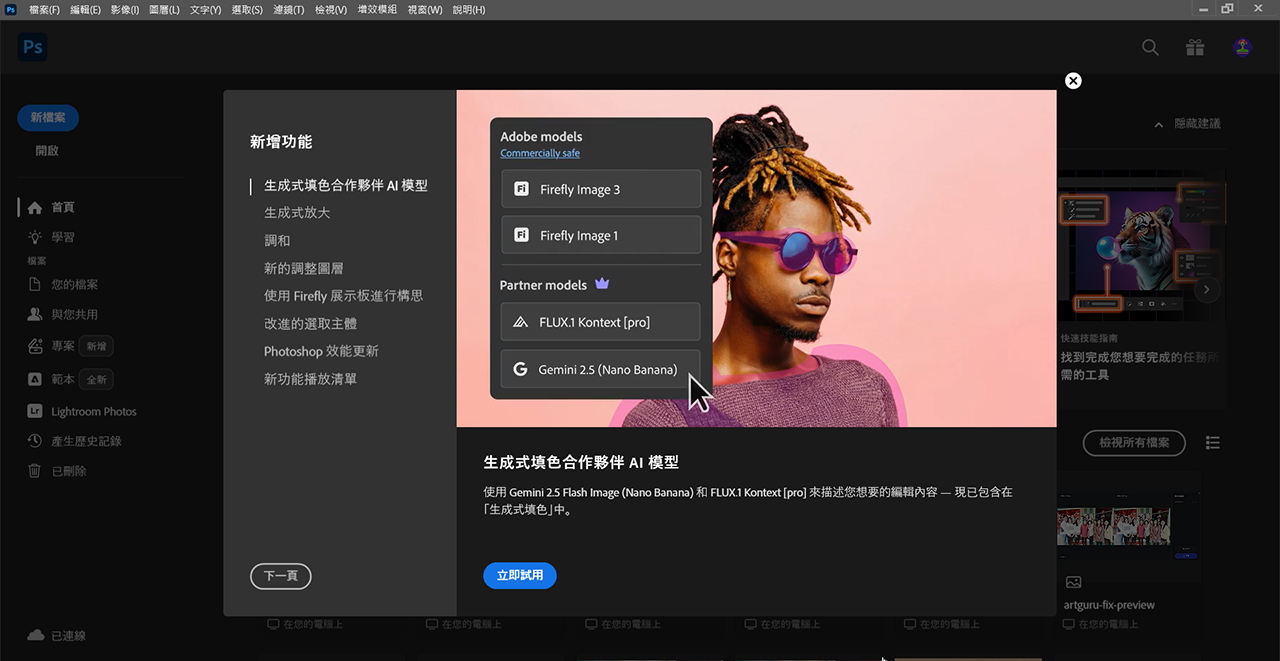Open the 增效模組 plugins menu
1280x661 pixels.
pyautogui.click(x=377, y=9)
